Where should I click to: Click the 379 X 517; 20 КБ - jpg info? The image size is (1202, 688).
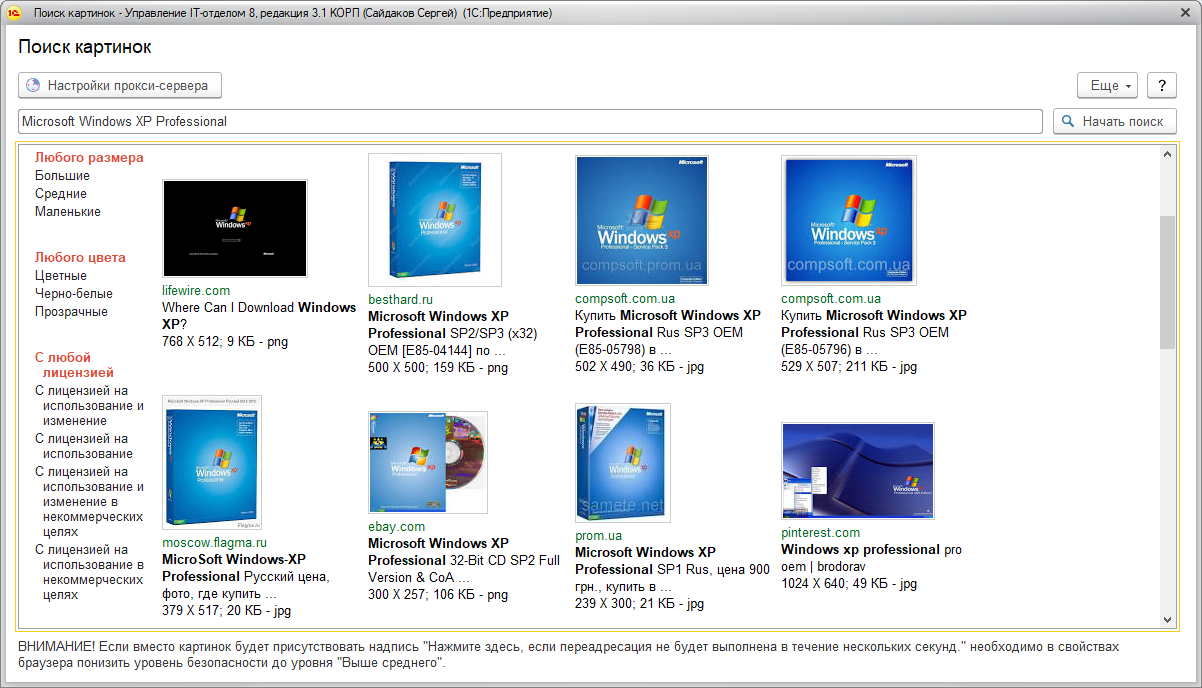pos(226,610)
